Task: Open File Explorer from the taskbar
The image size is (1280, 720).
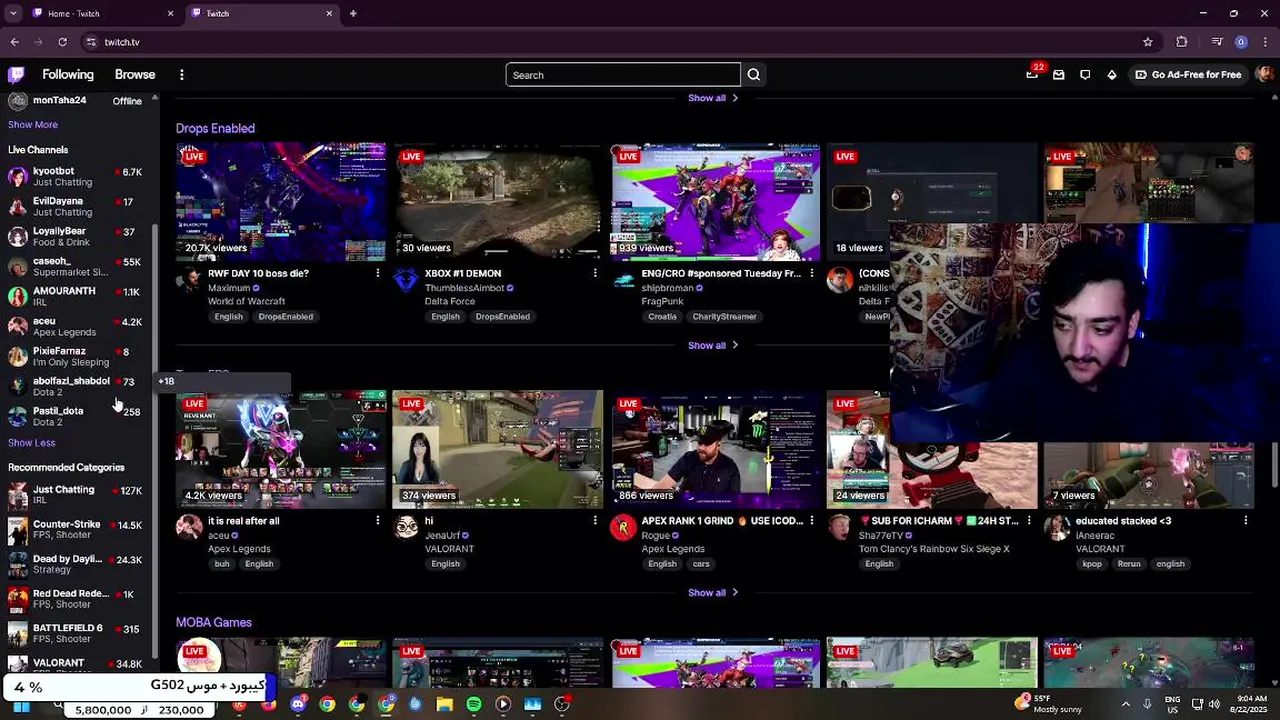Action: (x=445, y=704)
